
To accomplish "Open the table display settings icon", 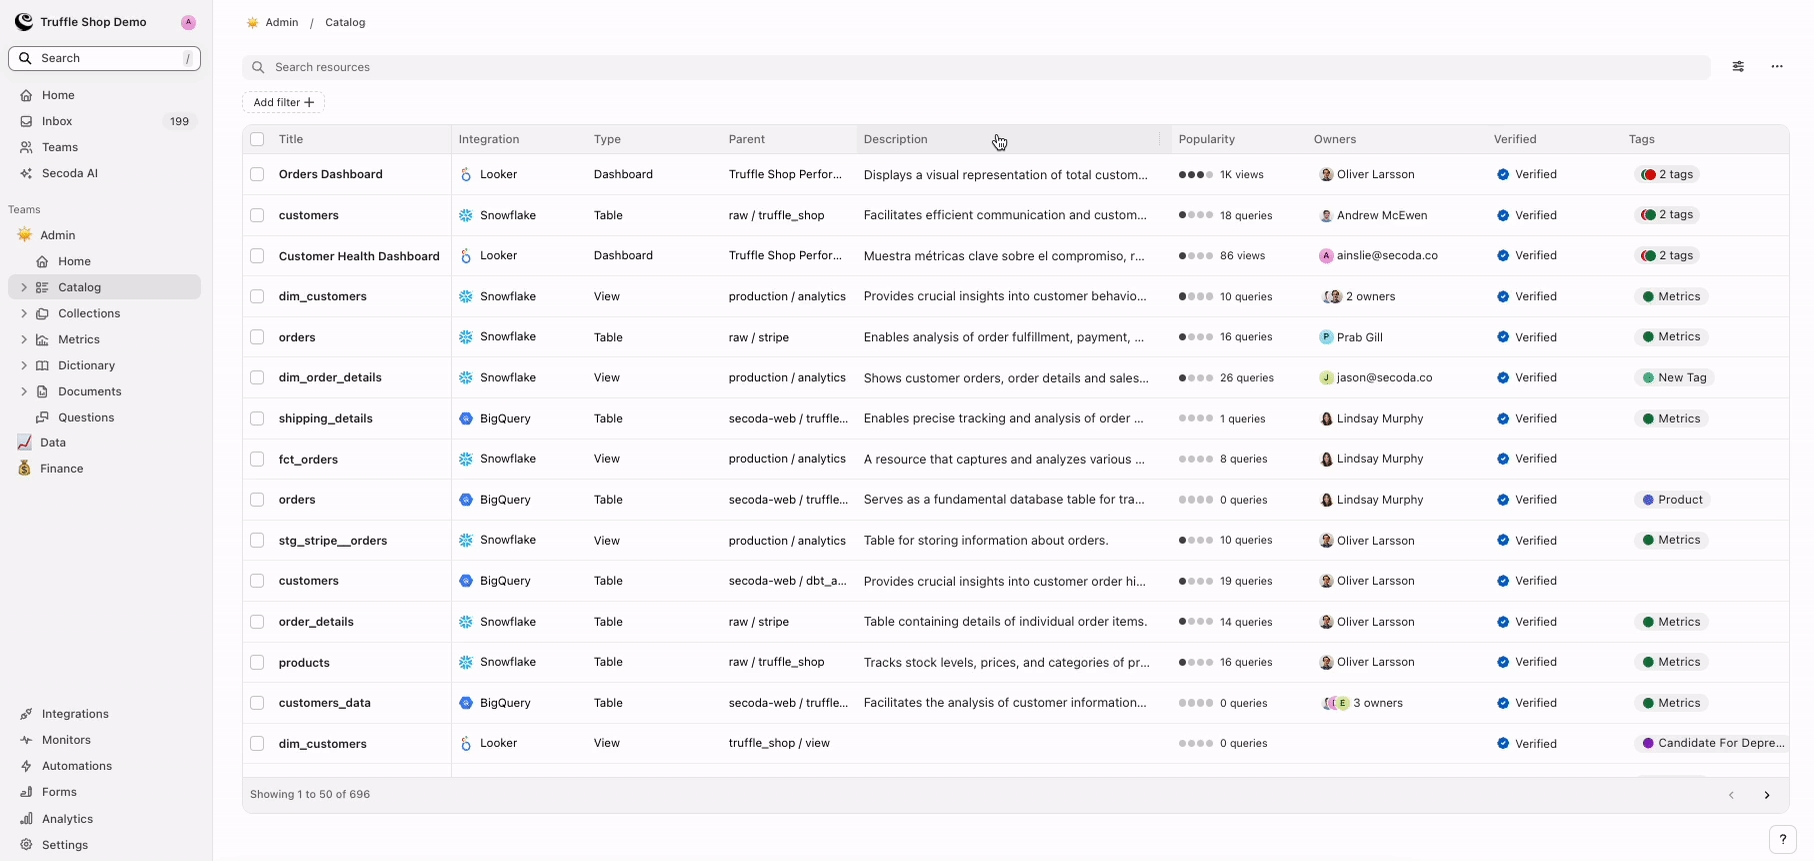I will [1738, 67].
